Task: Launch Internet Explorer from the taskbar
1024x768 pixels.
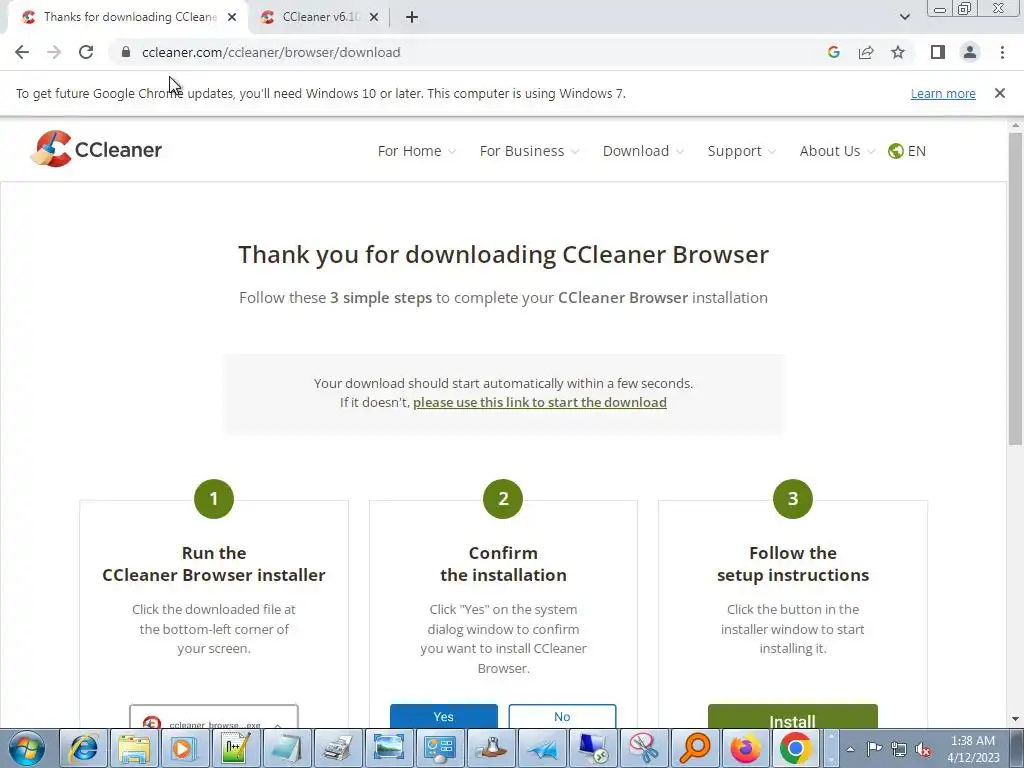Action: coord(84,748)
